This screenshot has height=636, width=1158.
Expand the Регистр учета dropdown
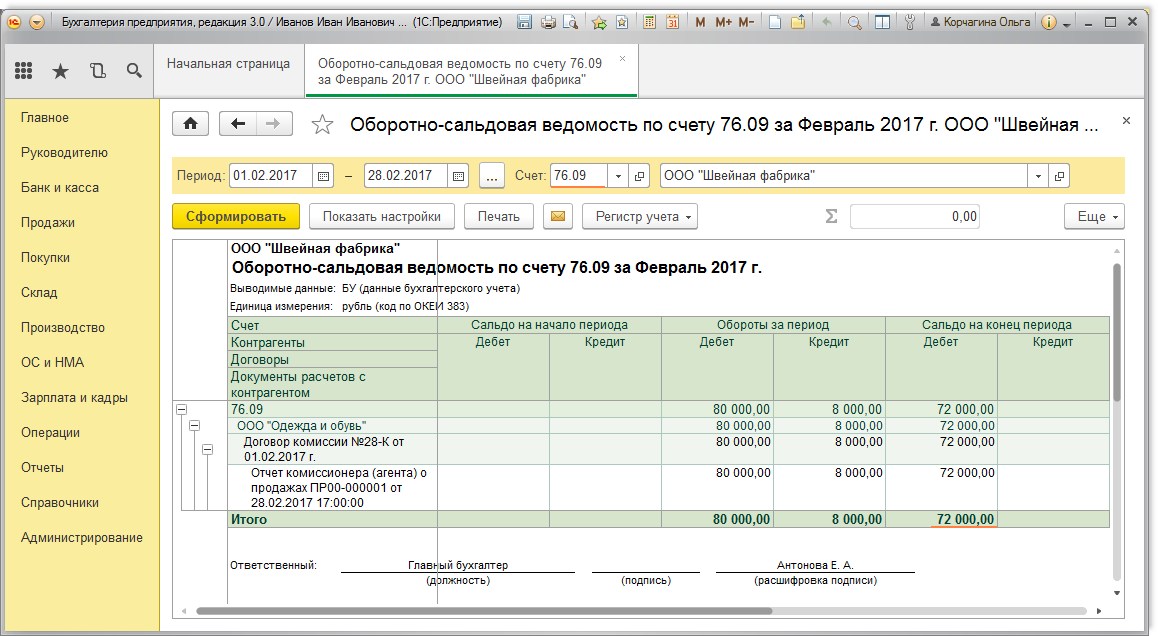[639, 216]
